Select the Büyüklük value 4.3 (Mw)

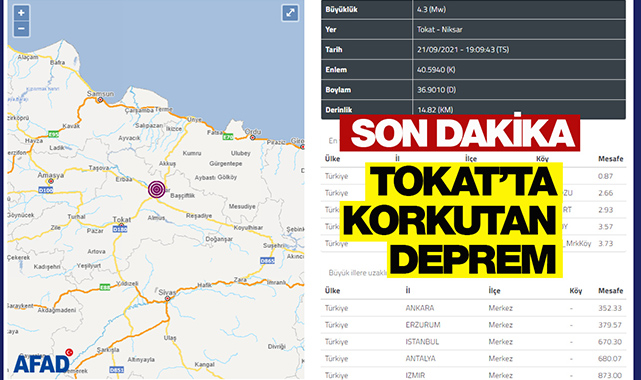431,9
